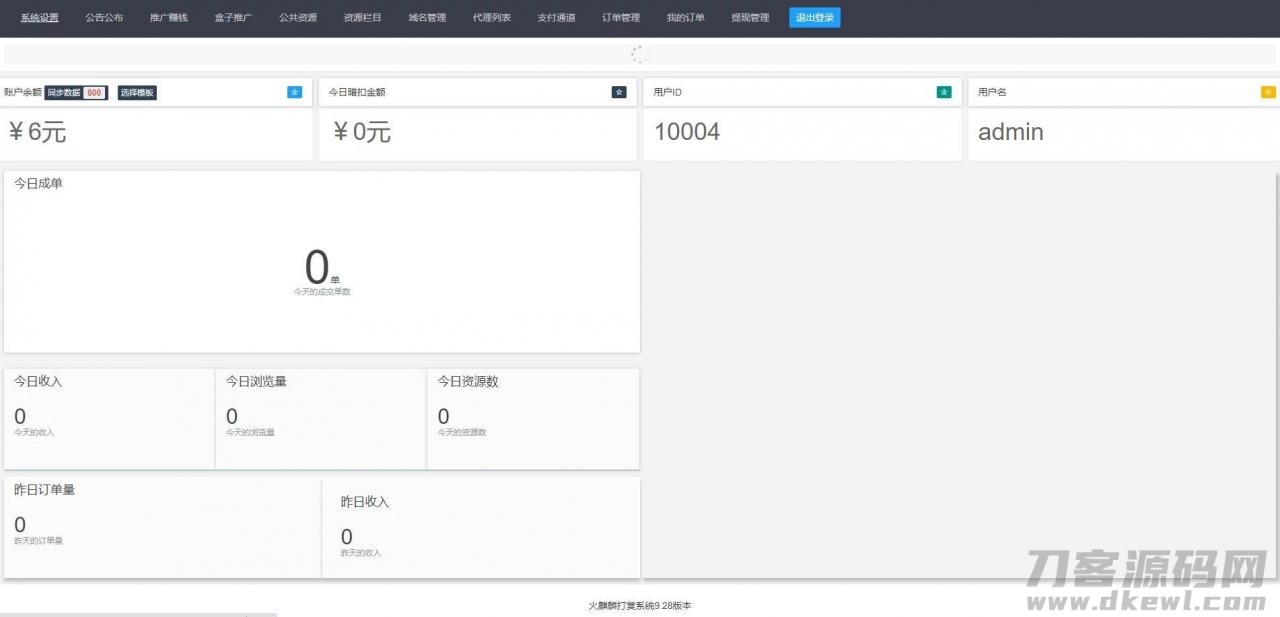This screenshot has height=617, width=1280.
Task: Open the 代理列表 page
Action: [491, 17]
